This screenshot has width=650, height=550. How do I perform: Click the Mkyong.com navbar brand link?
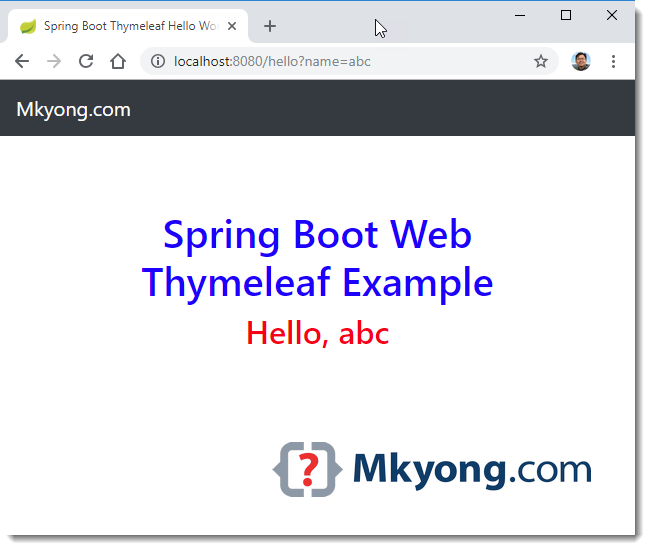point(73,110)
